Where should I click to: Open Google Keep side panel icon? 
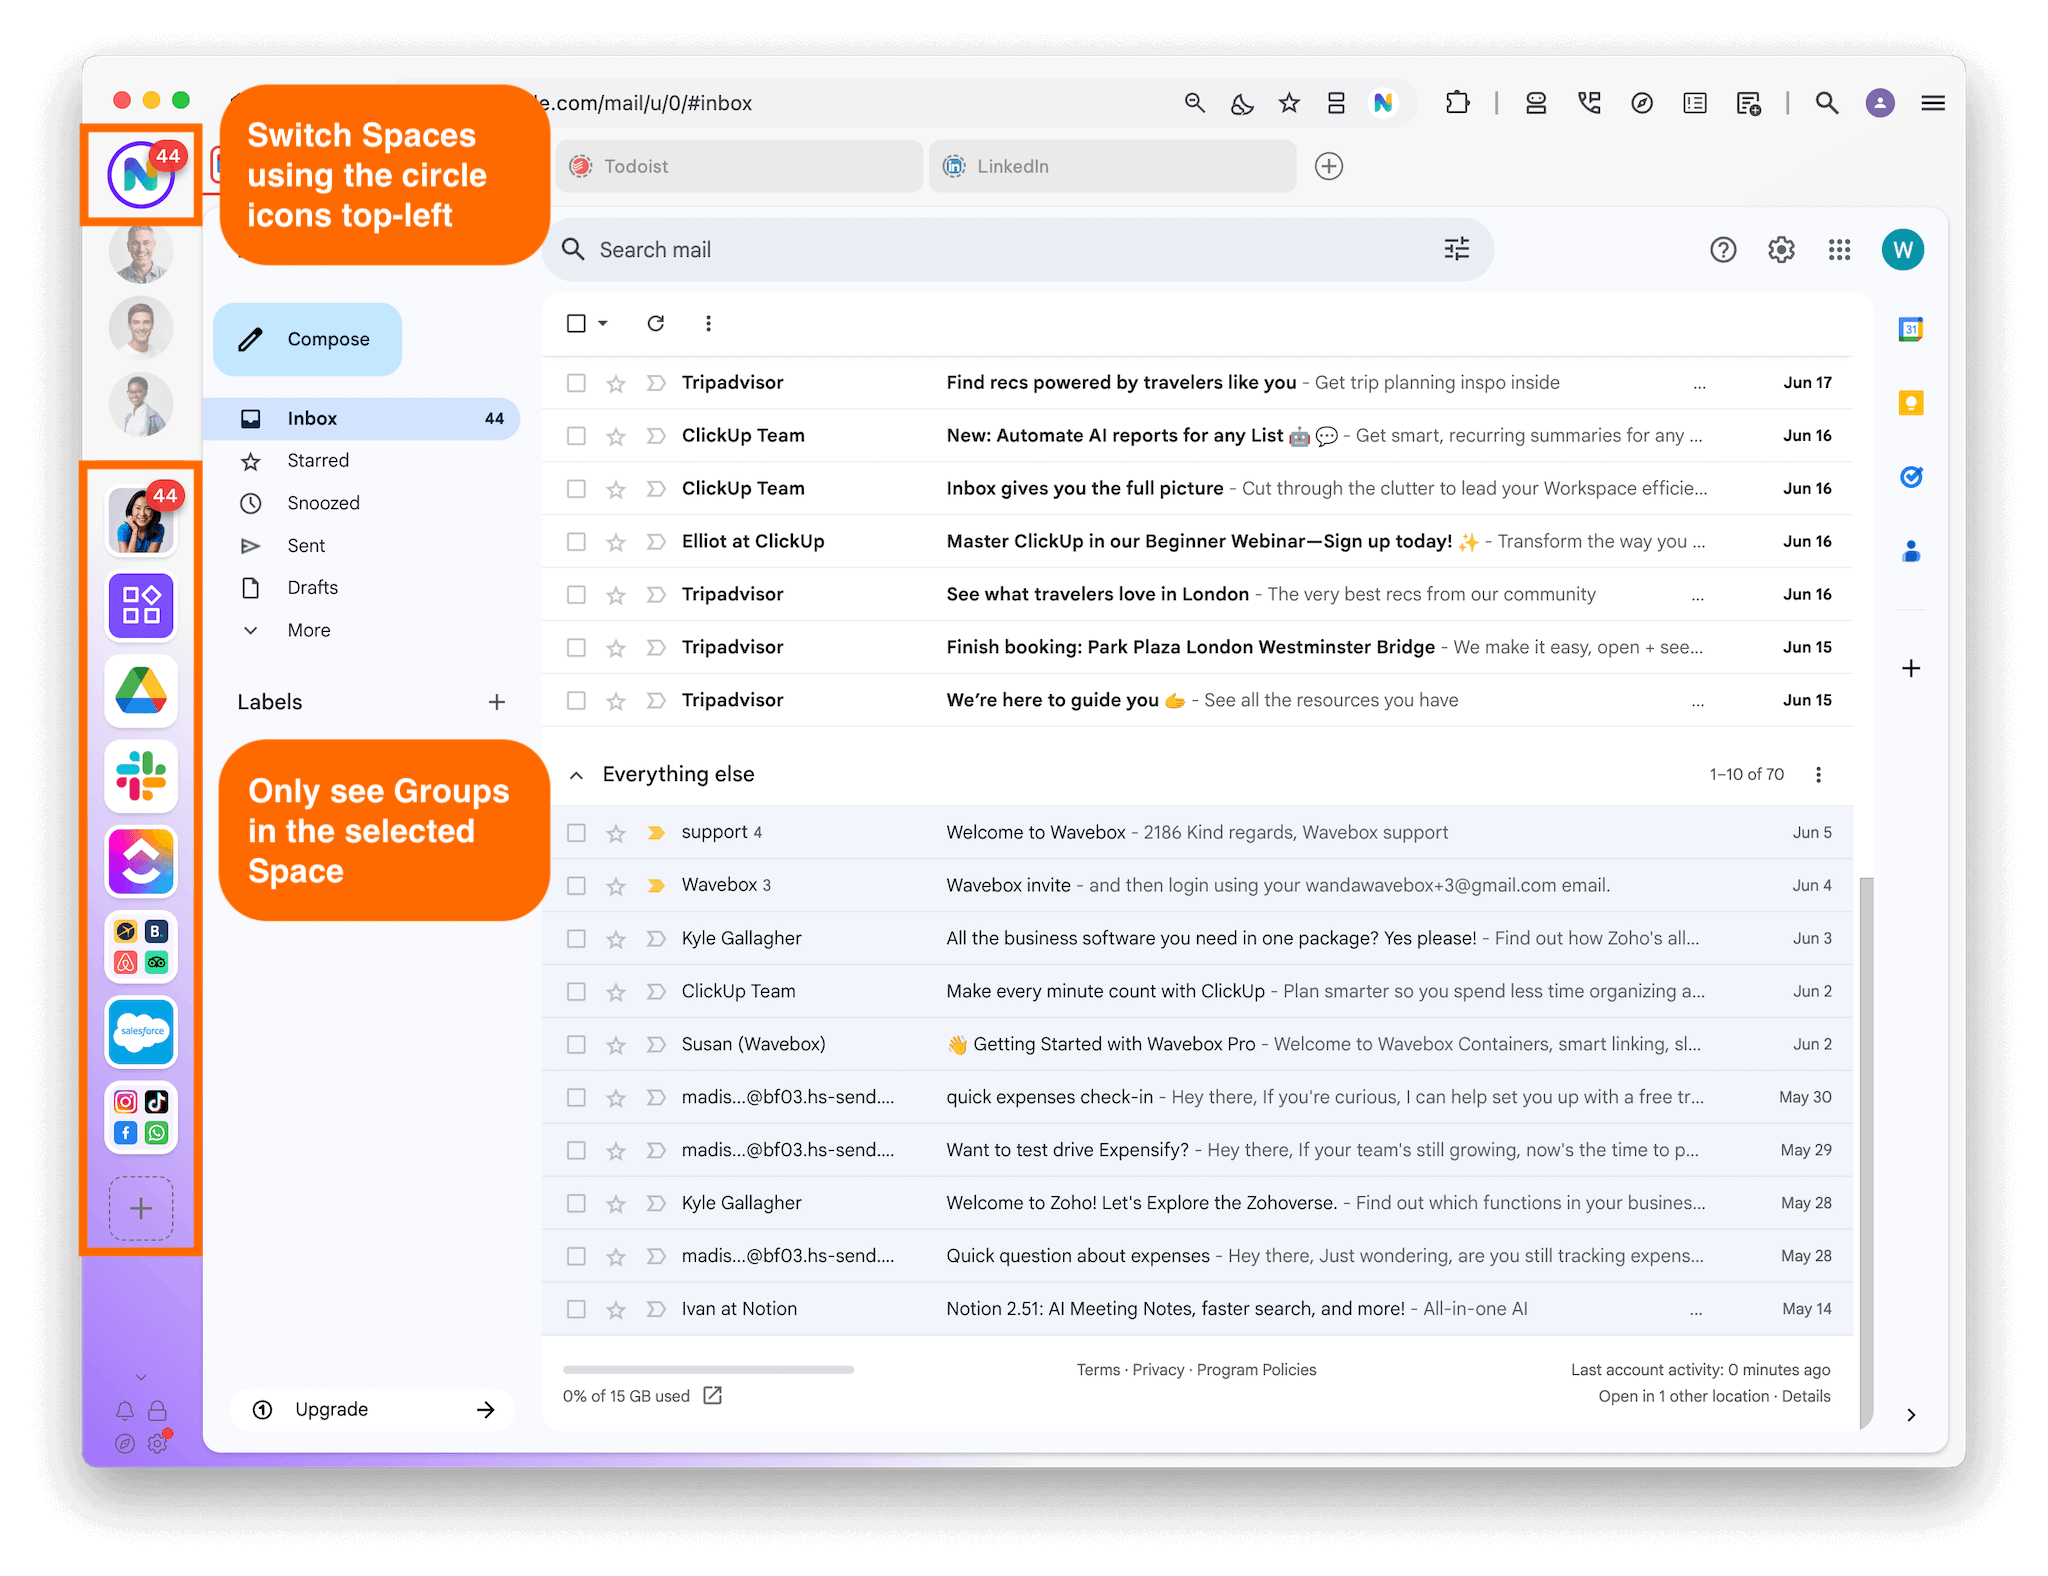pos(1910,403)
